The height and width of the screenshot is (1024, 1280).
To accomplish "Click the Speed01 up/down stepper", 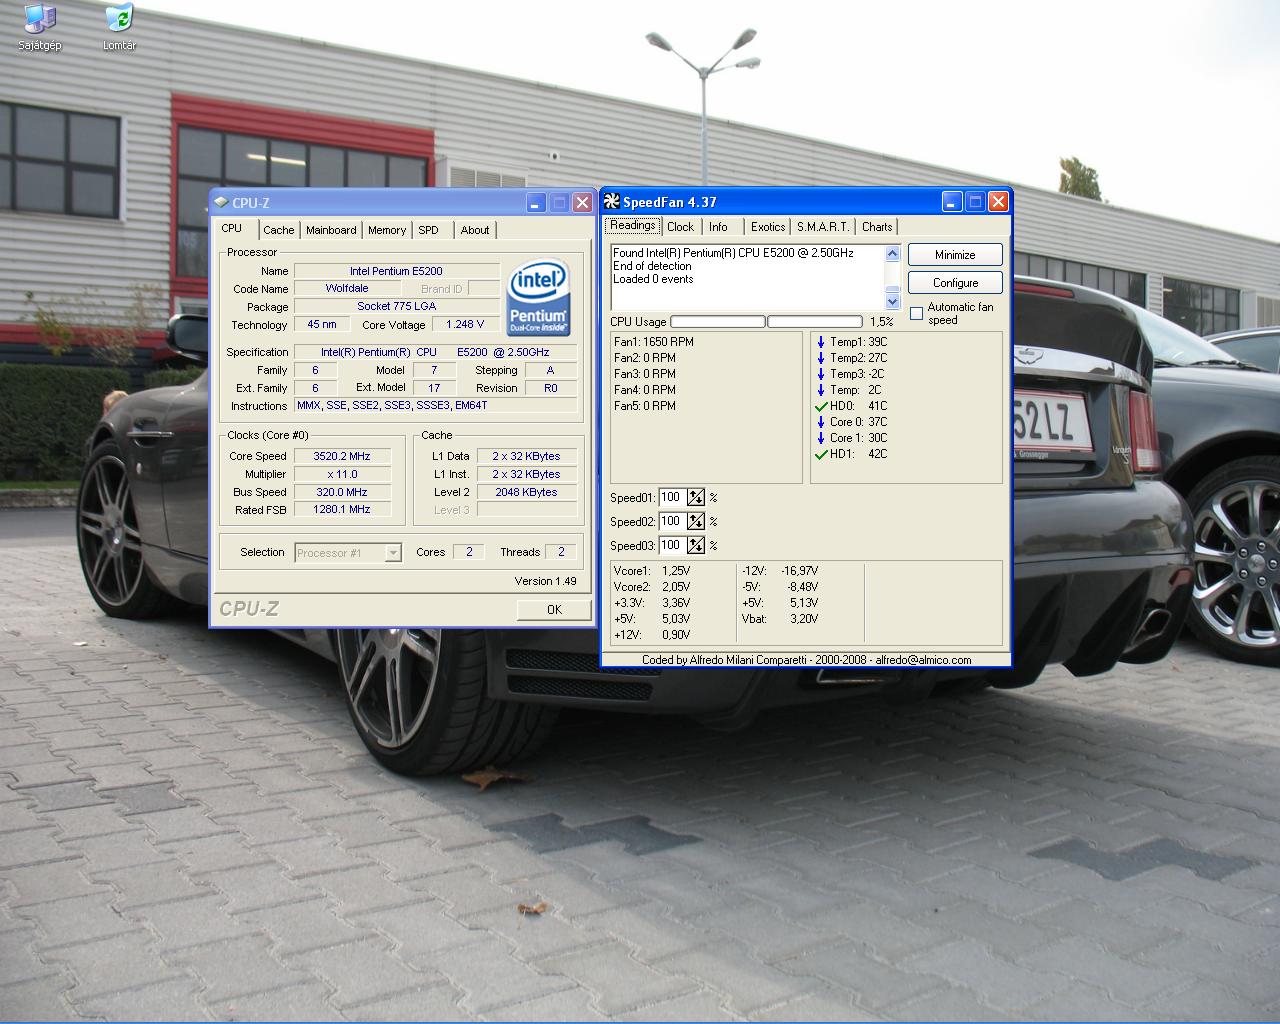I will pos(696,497).
